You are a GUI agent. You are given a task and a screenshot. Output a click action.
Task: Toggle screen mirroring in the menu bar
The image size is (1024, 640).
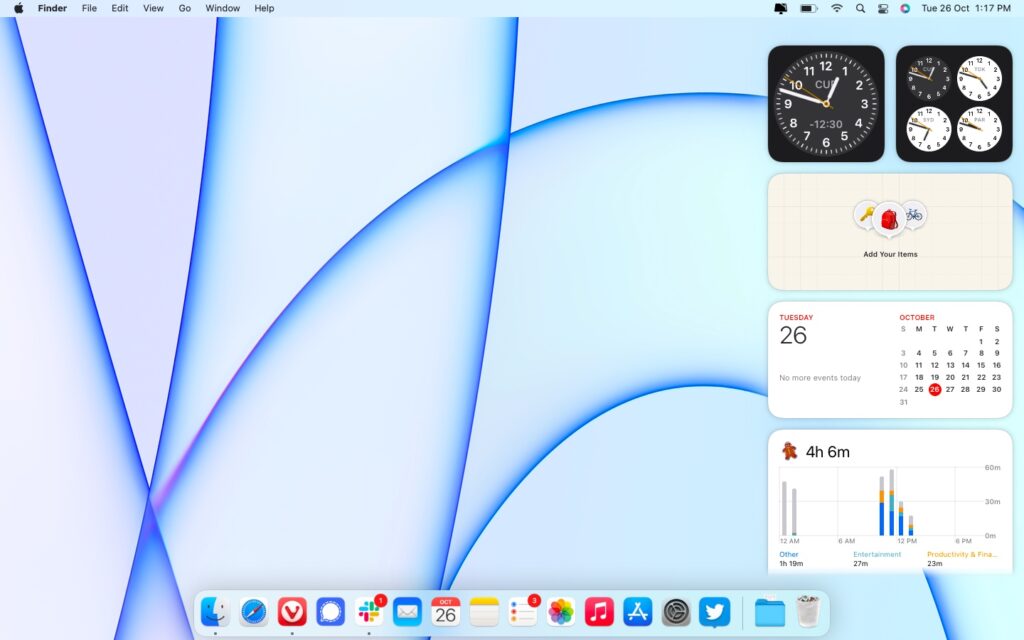pyautogui.click(x=781, y=9)
